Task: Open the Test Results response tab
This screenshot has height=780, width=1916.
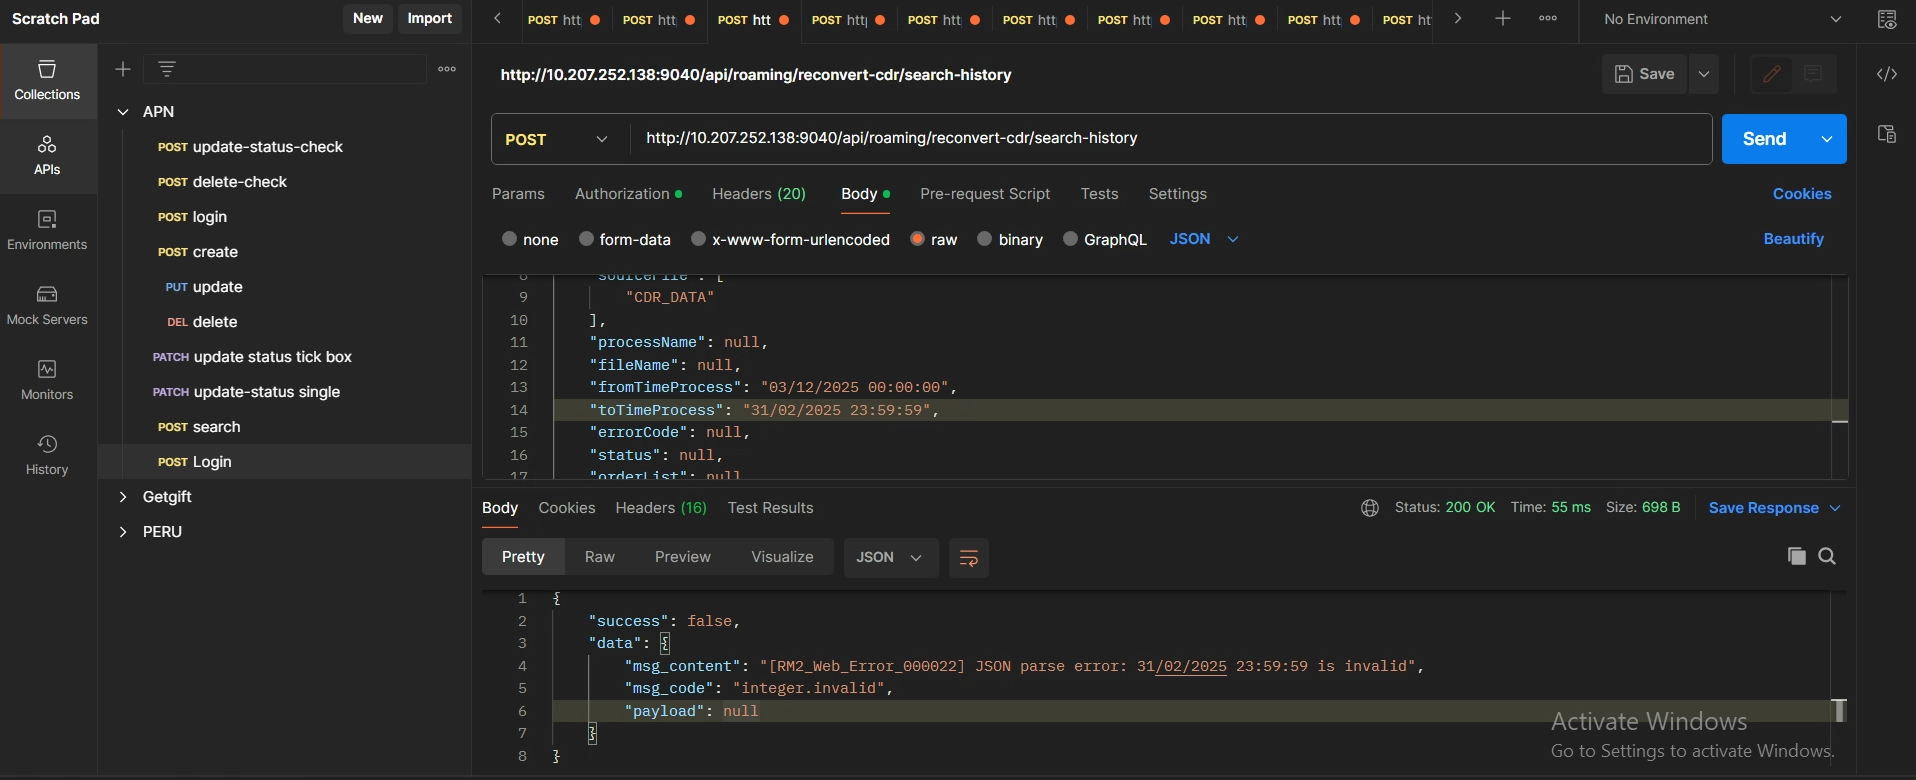Action: click(770, 508)
